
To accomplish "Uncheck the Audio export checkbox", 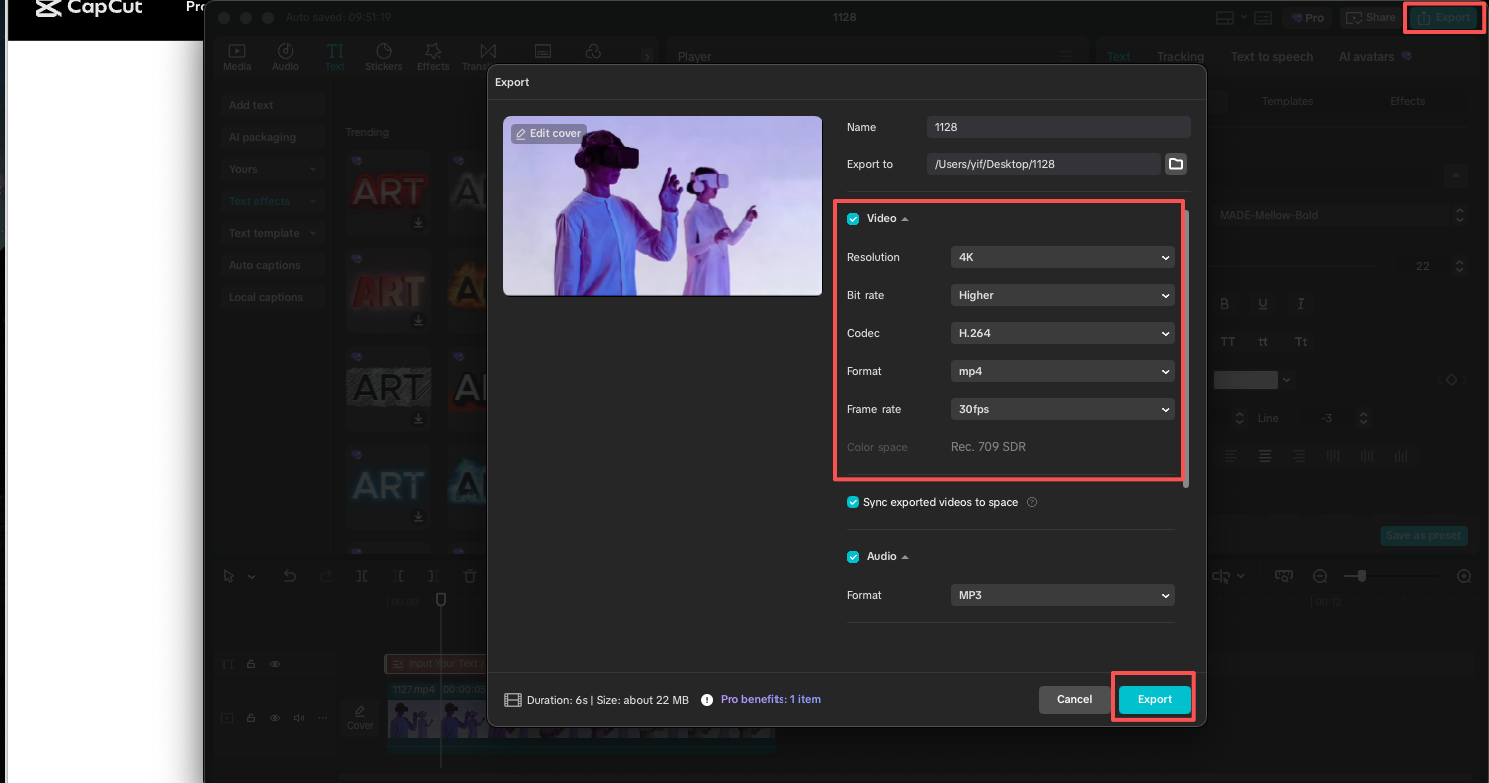I will point(853,556).
